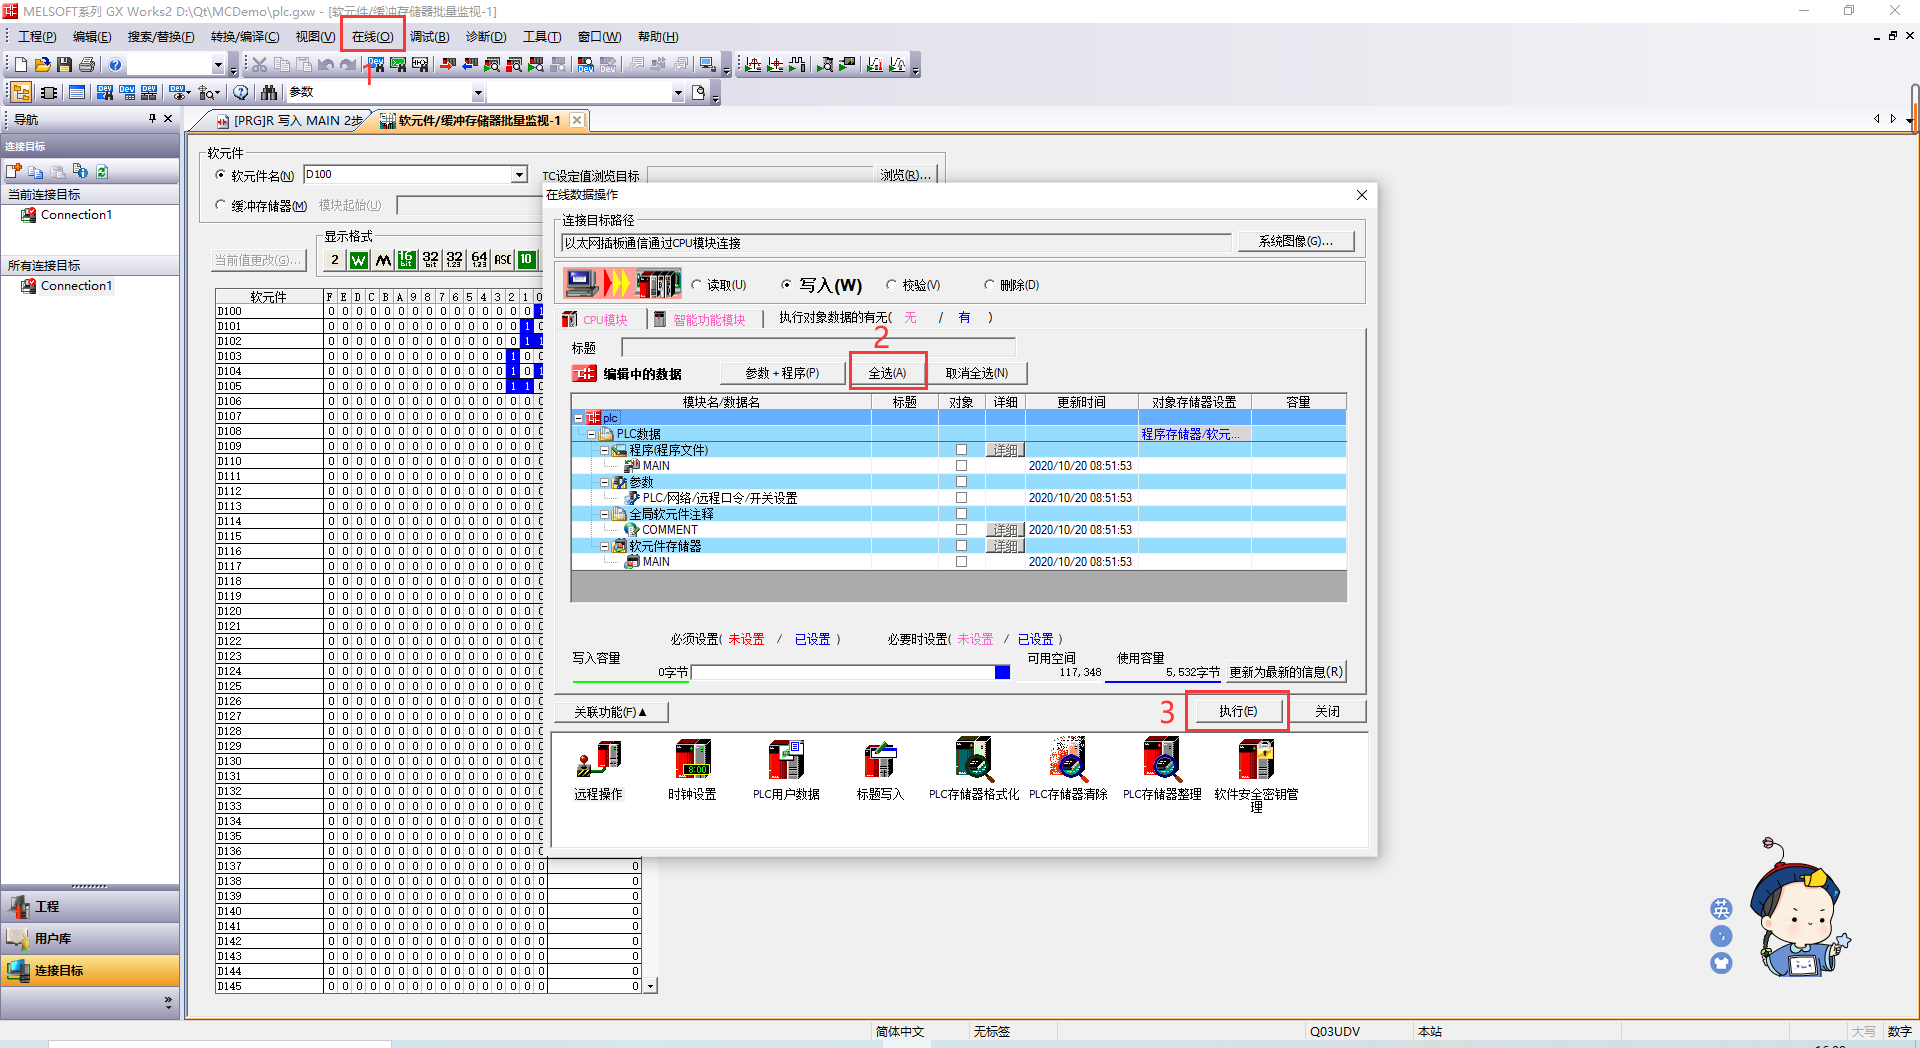Select the 缓冲存储器(M) radio button
Image resolution: width=1920 pixels, height=1048 pixels.
click(221, 205)
